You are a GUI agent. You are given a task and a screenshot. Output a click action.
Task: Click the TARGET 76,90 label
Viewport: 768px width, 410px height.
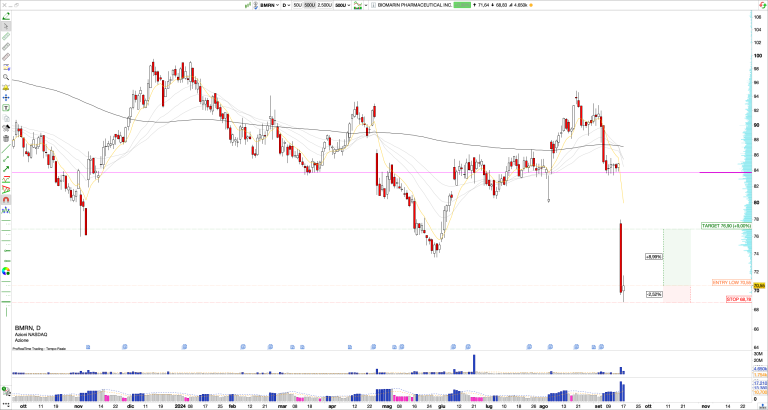click(x=726, y=226)
